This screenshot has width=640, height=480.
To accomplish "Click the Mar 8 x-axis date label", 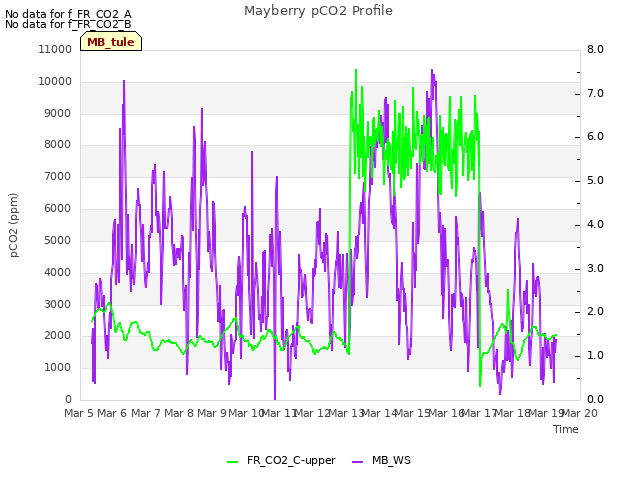I will 179,413.
